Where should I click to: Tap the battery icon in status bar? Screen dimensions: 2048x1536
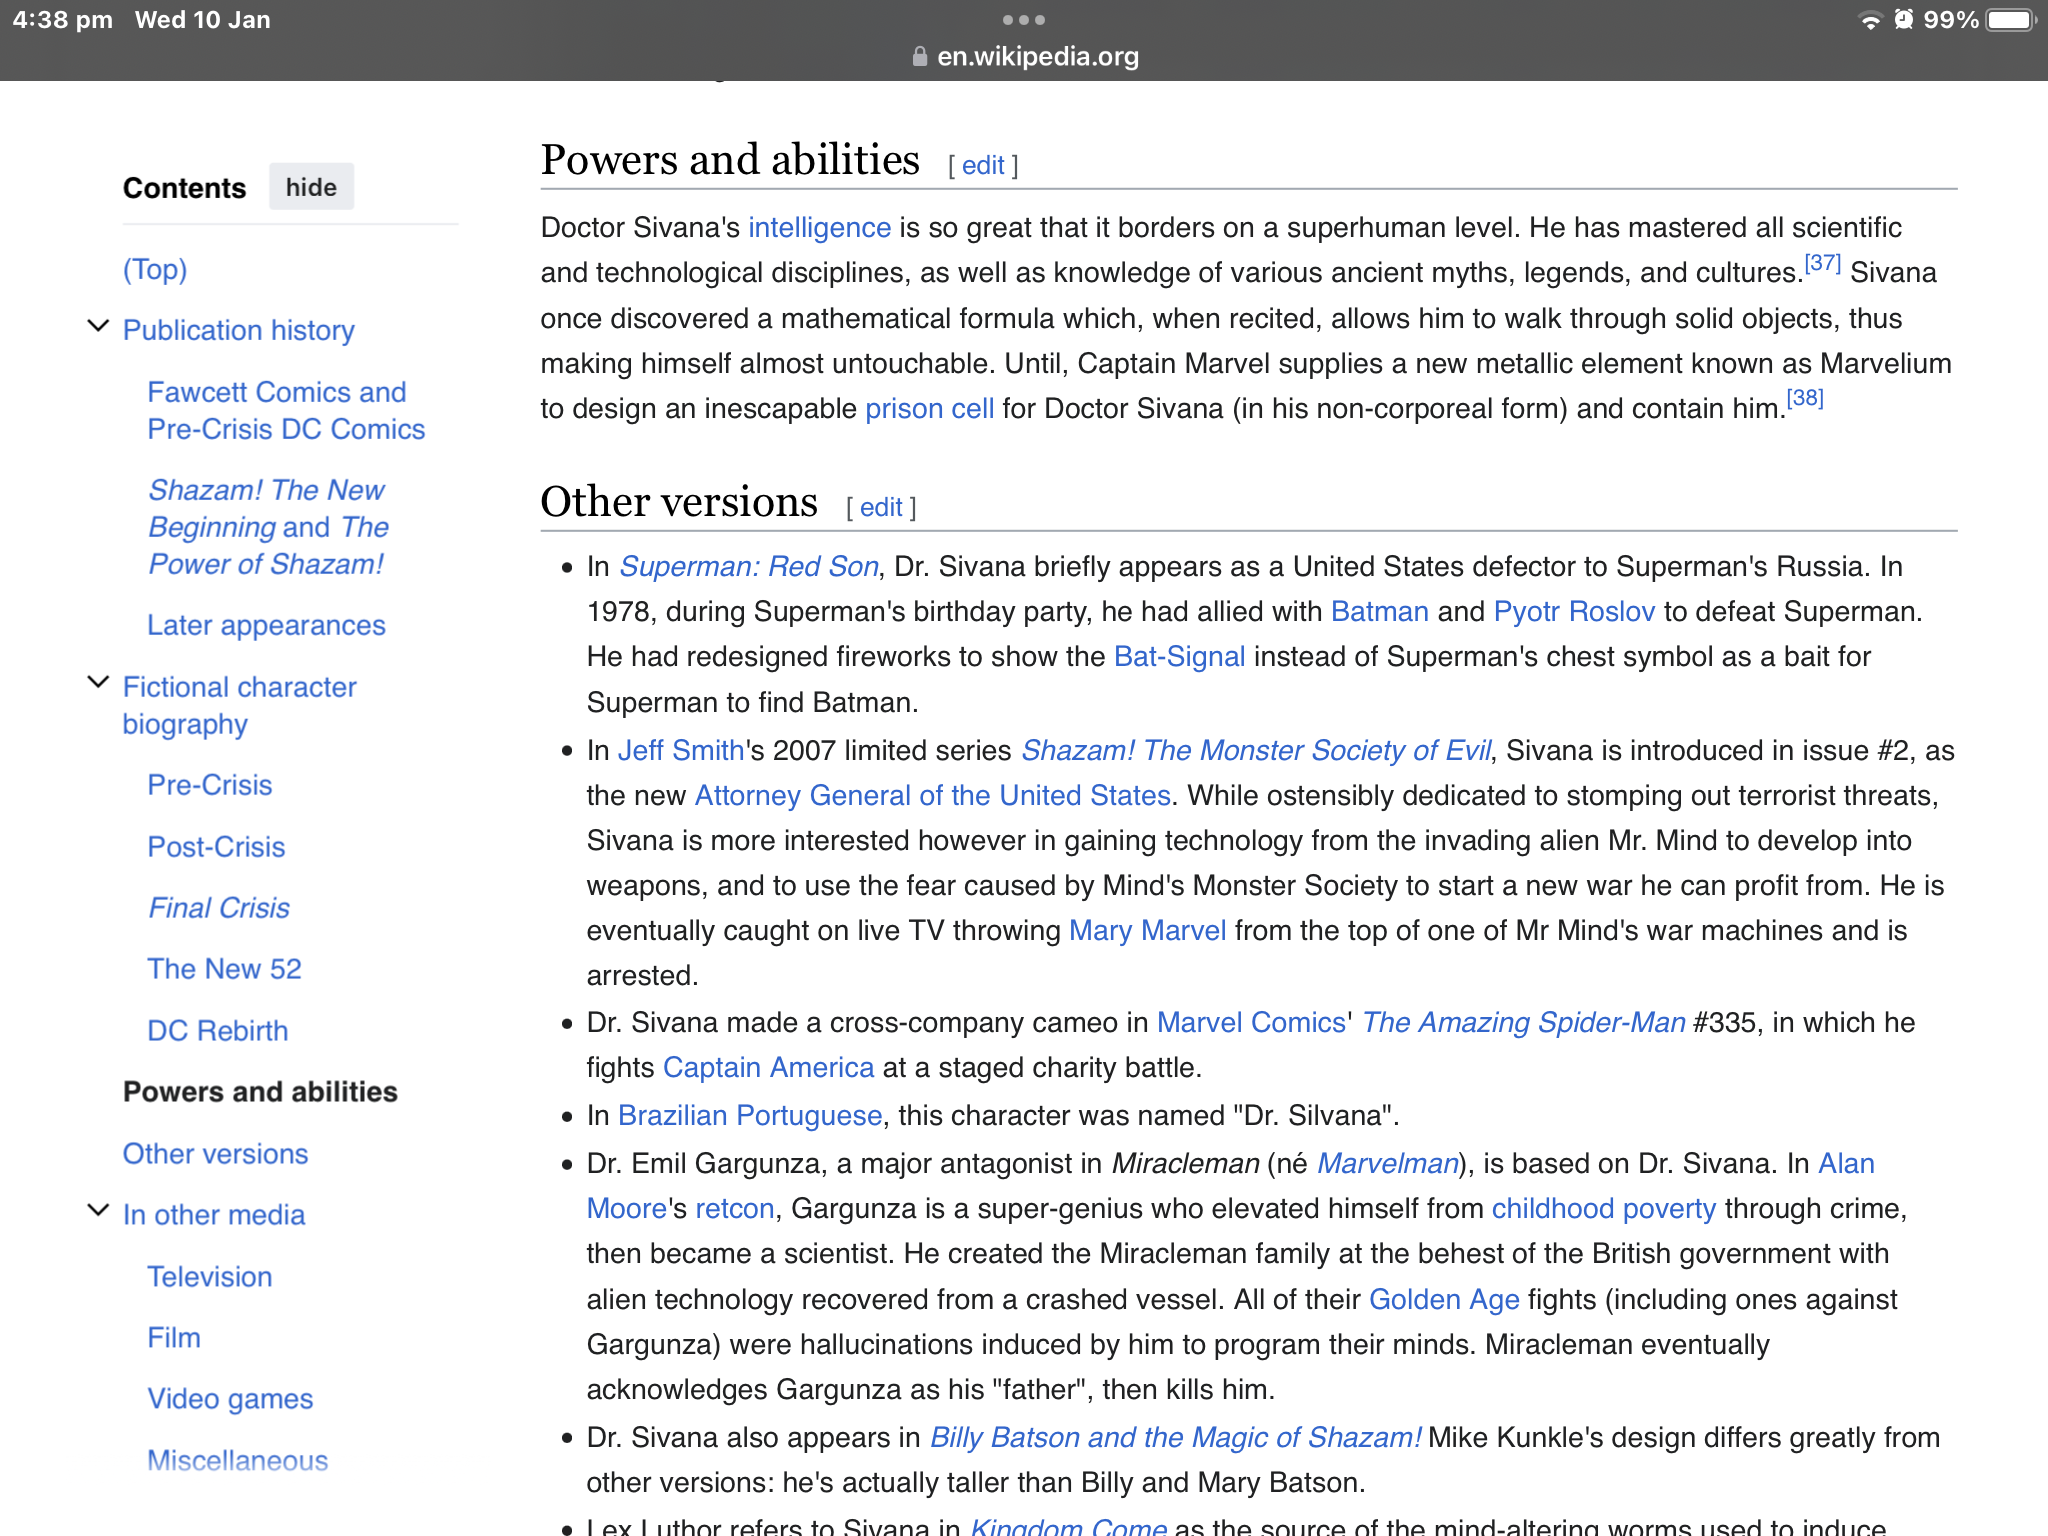(2010, 20)
